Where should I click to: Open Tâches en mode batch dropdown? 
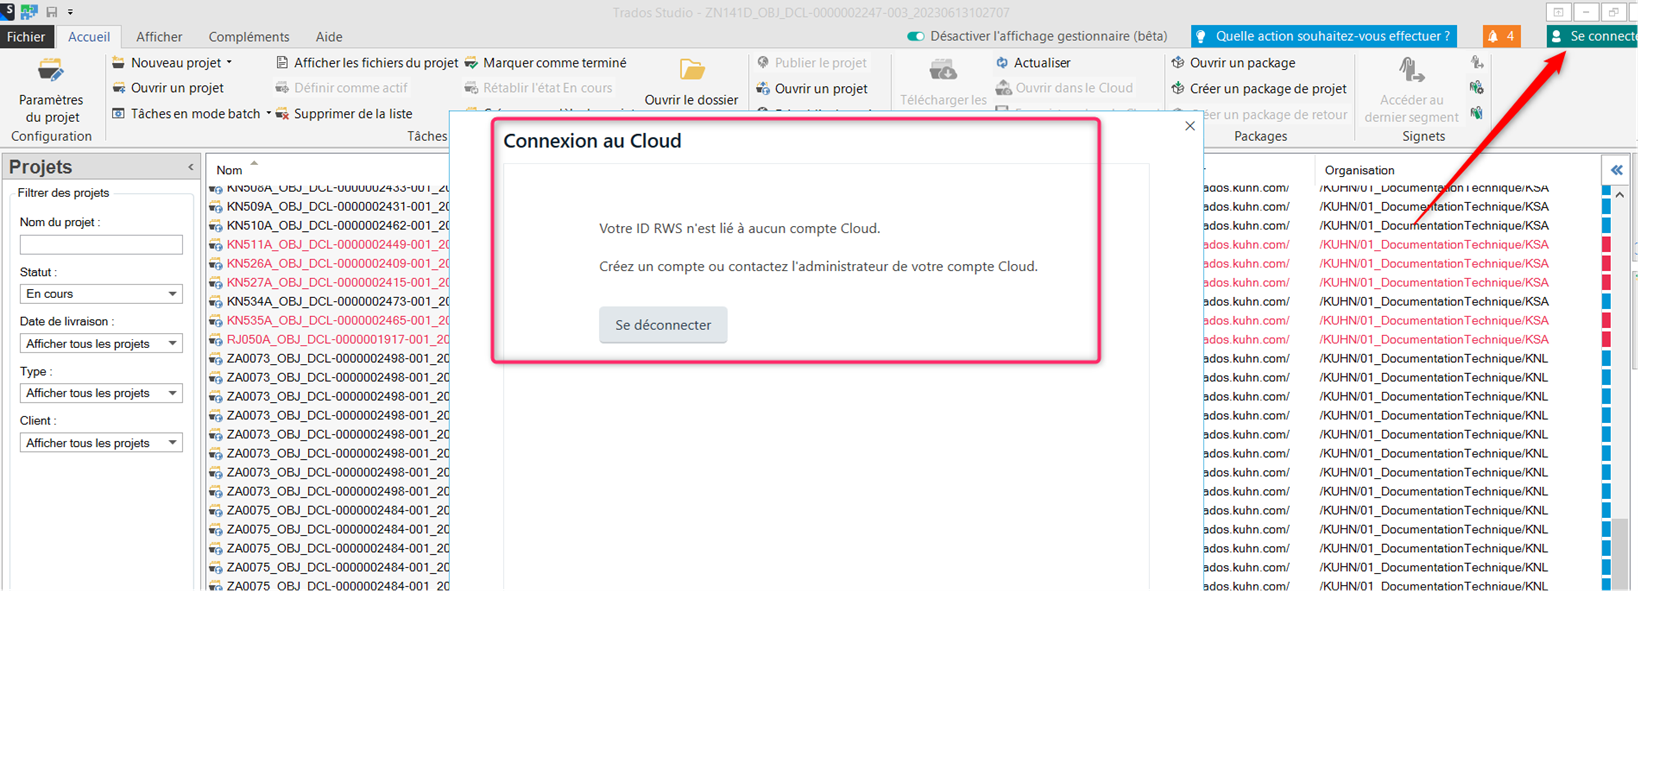(268, 114)
